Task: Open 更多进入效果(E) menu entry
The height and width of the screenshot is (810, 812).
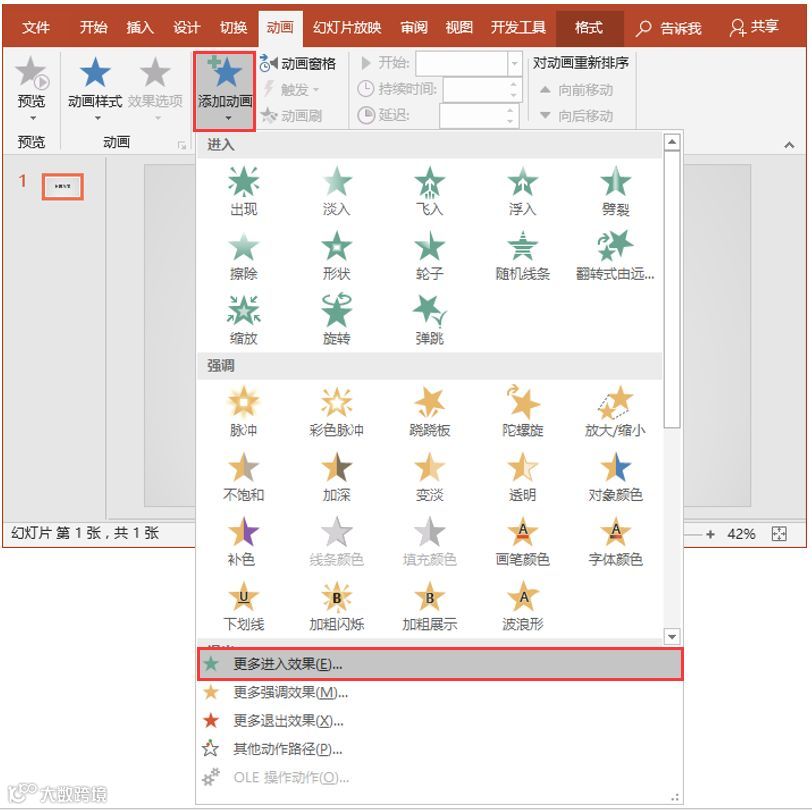Action: [440, 664]
